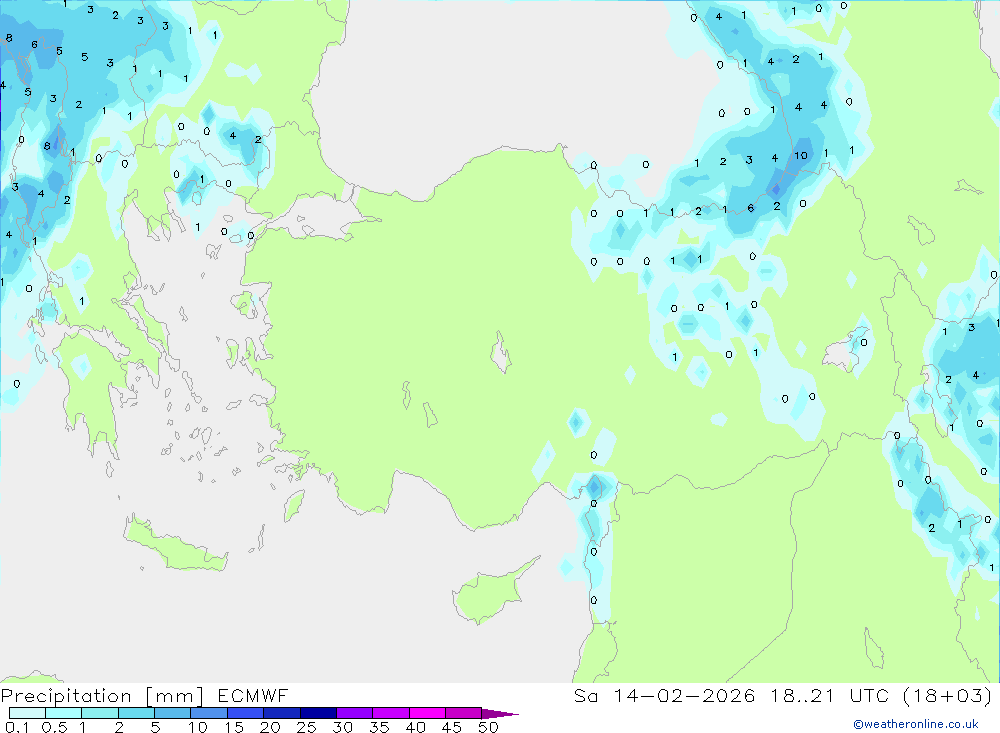Click the 30–35 mm violet legend swatch
Screen dimensions: 1000x733
[x=355, y=713]
